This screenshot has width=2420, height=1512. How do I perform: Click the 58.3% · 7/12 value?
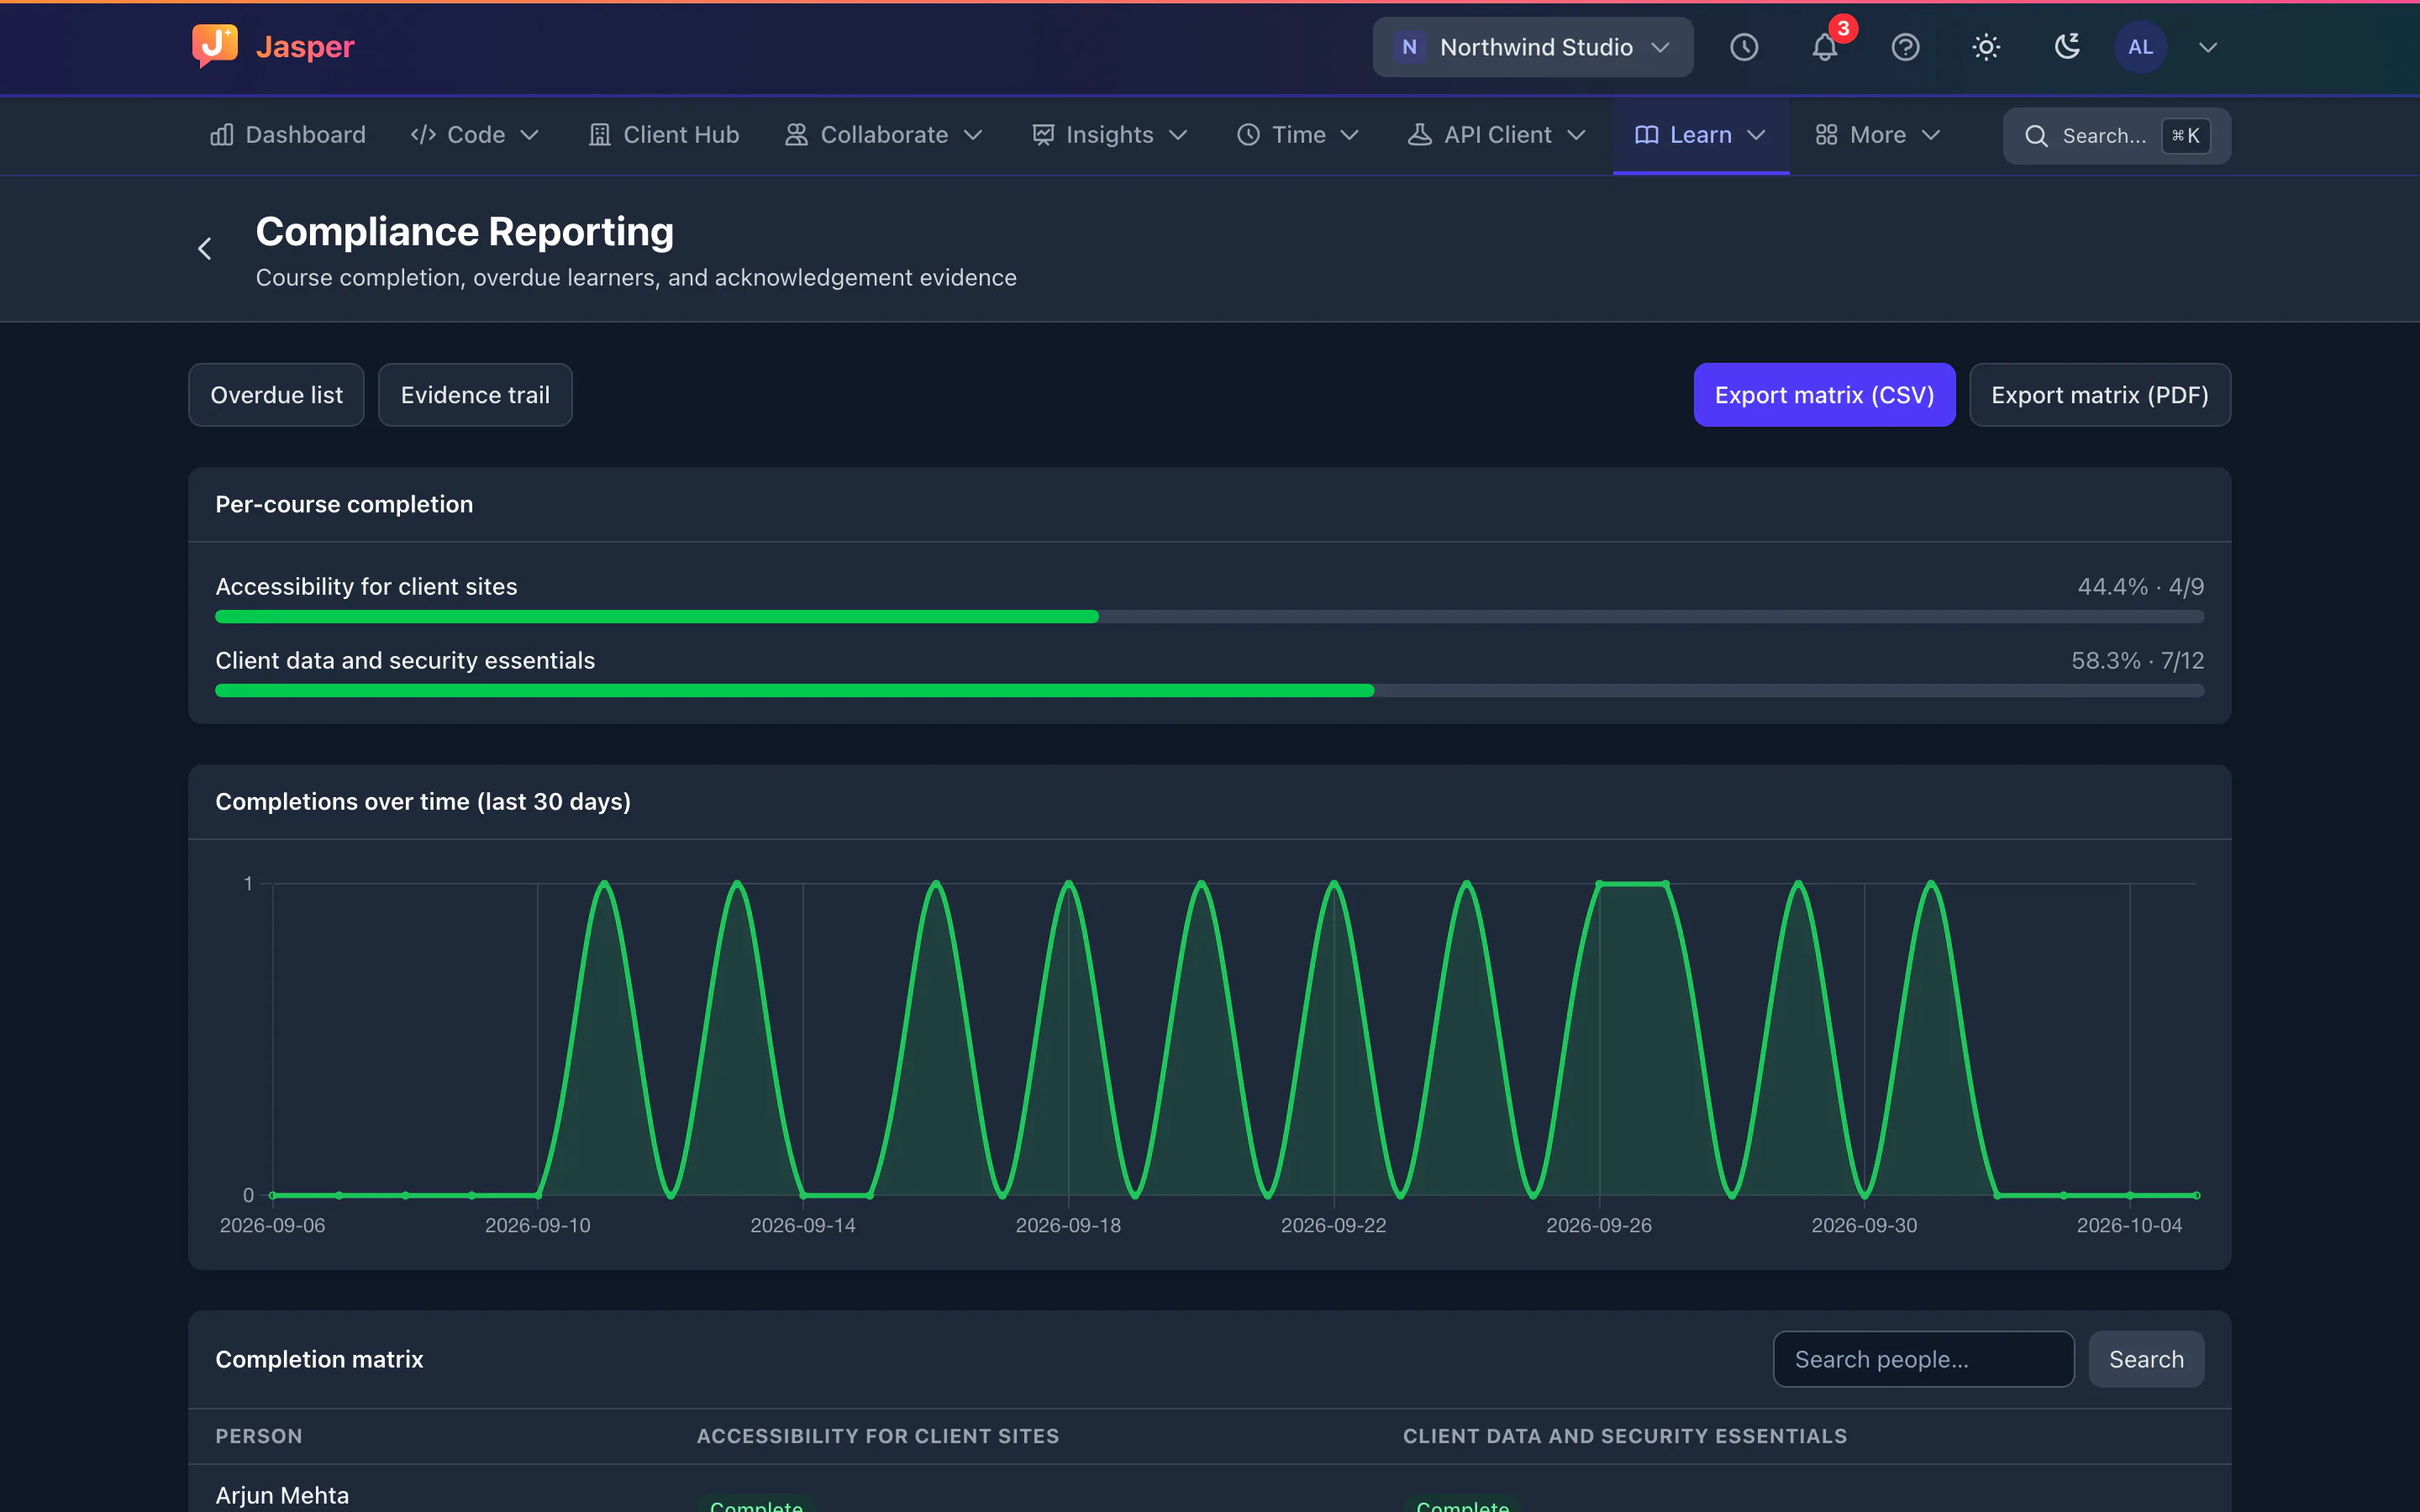(2137, 661)
